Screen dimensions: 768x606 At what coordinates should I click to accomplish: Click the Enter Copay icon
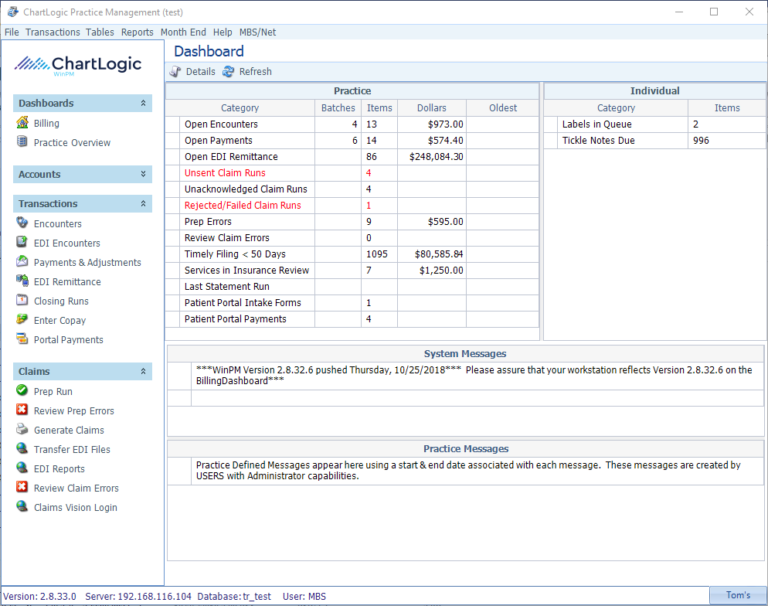coord(22,319)
